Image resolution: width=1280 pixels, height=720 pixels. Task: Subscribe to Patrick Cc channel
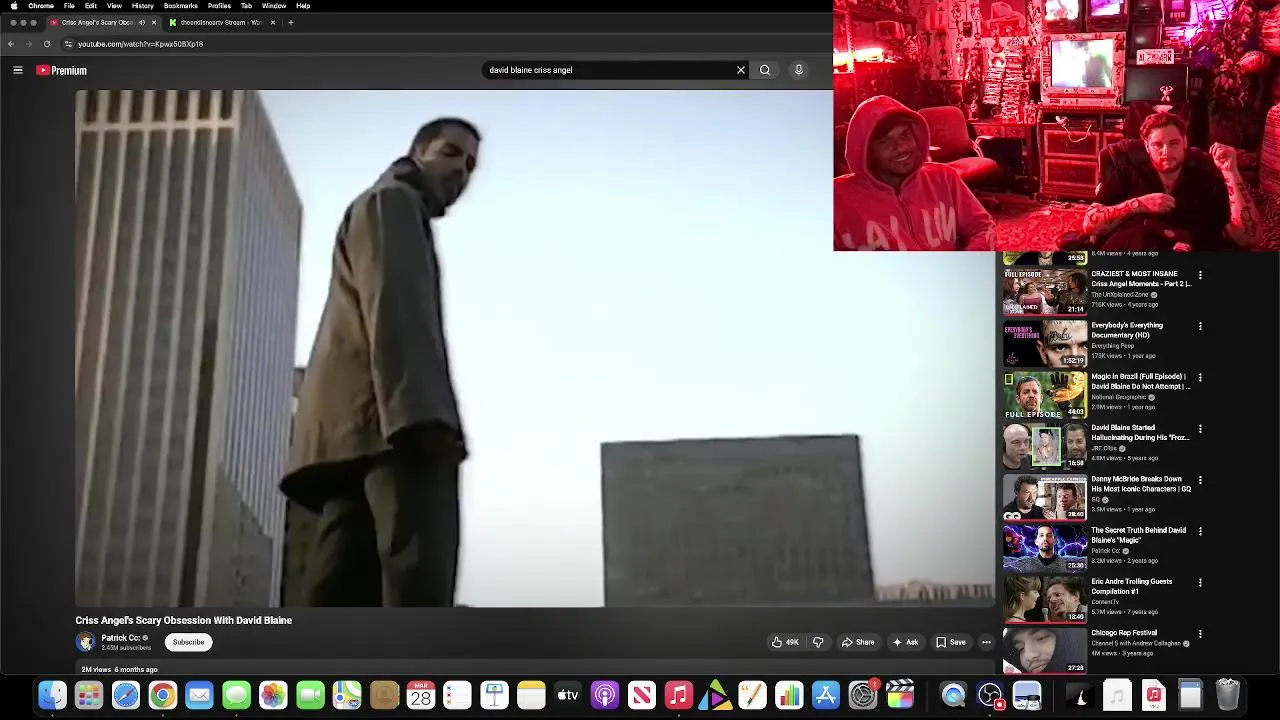coord(188,642)
